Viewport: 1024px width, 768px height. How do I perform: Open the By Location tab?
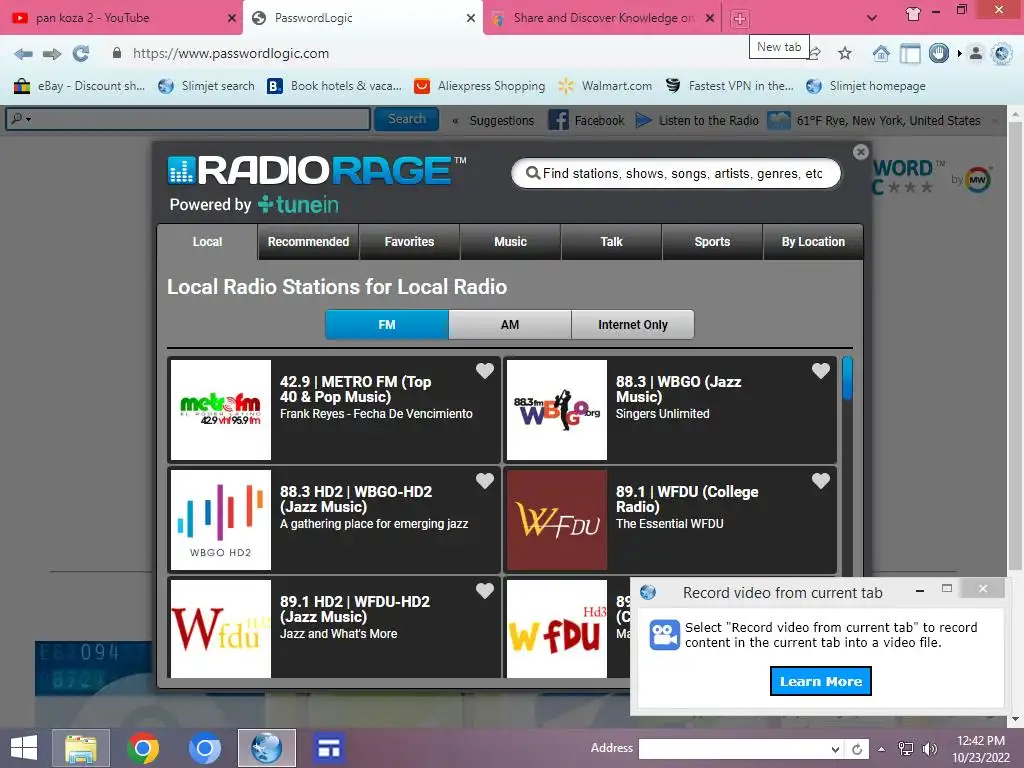tap(813, 242)
